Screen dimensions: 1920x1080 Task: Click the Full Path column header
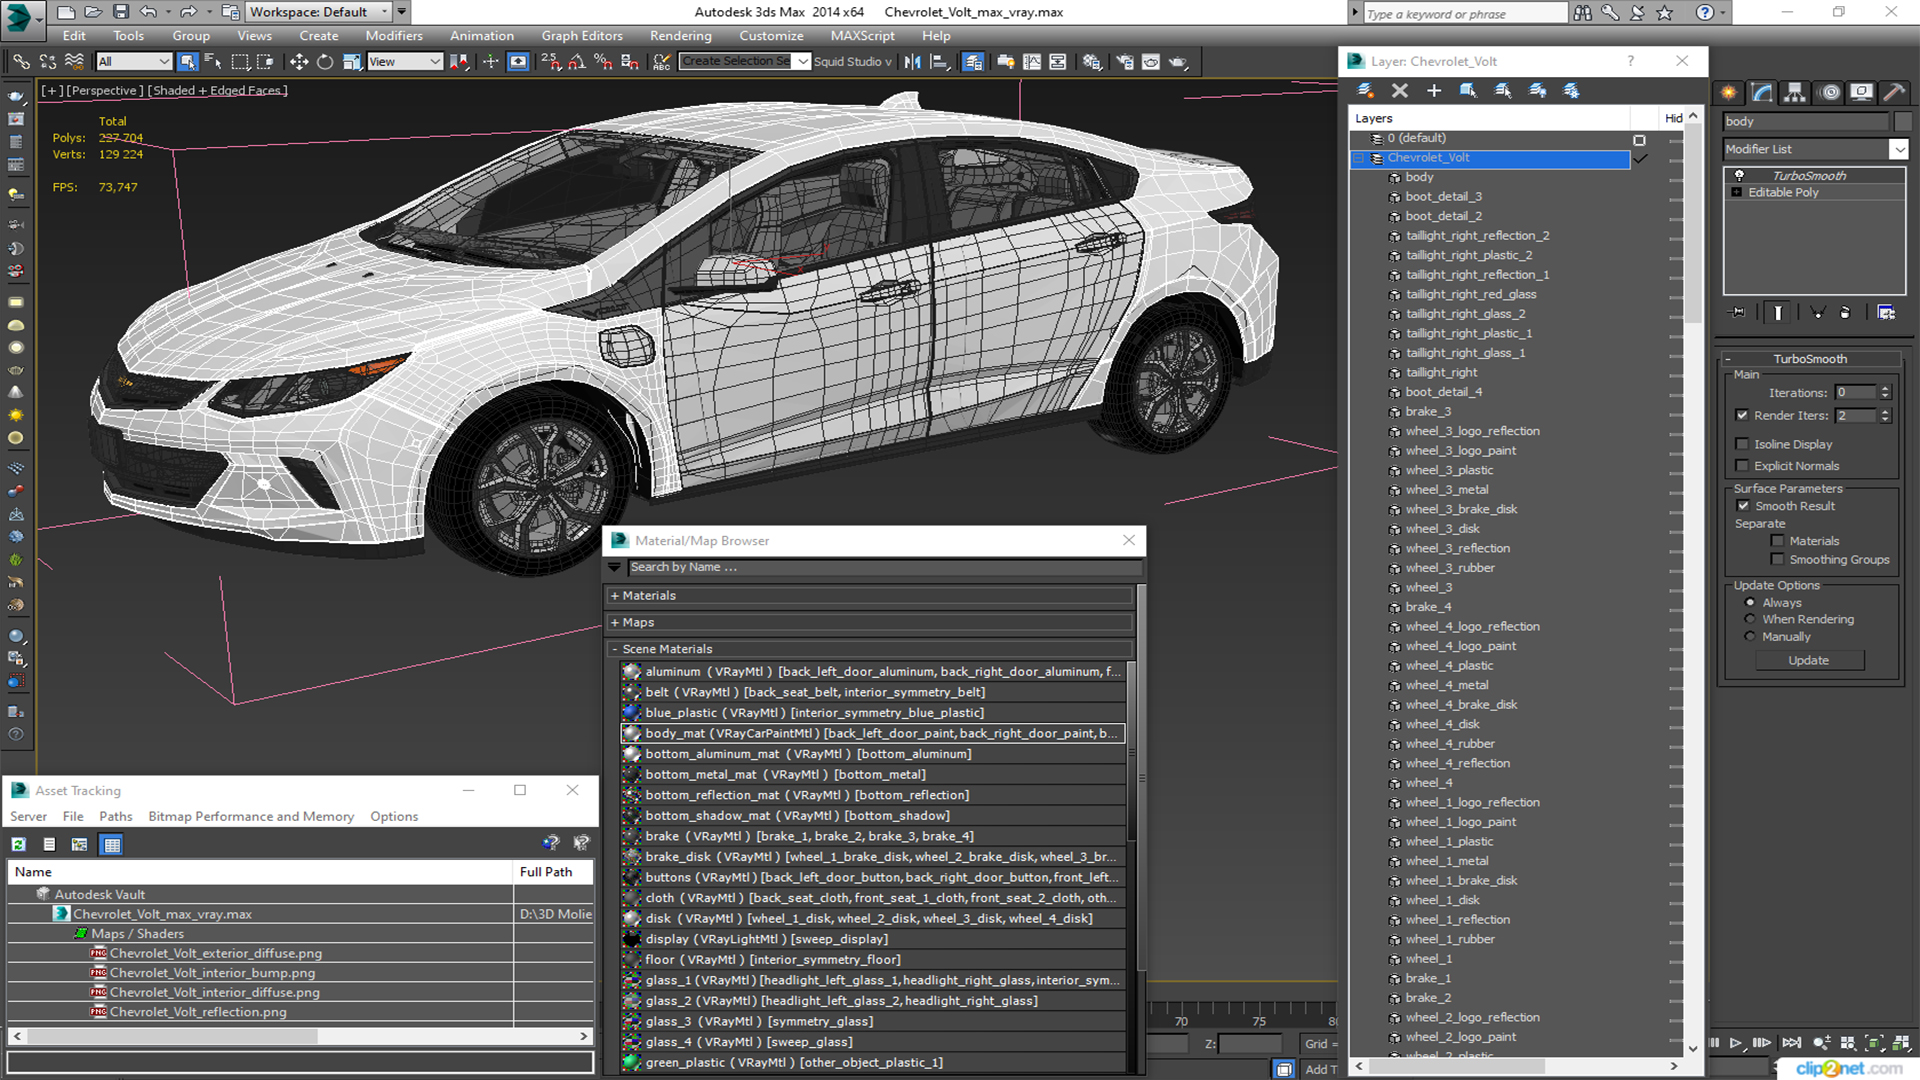coord(554,872)
